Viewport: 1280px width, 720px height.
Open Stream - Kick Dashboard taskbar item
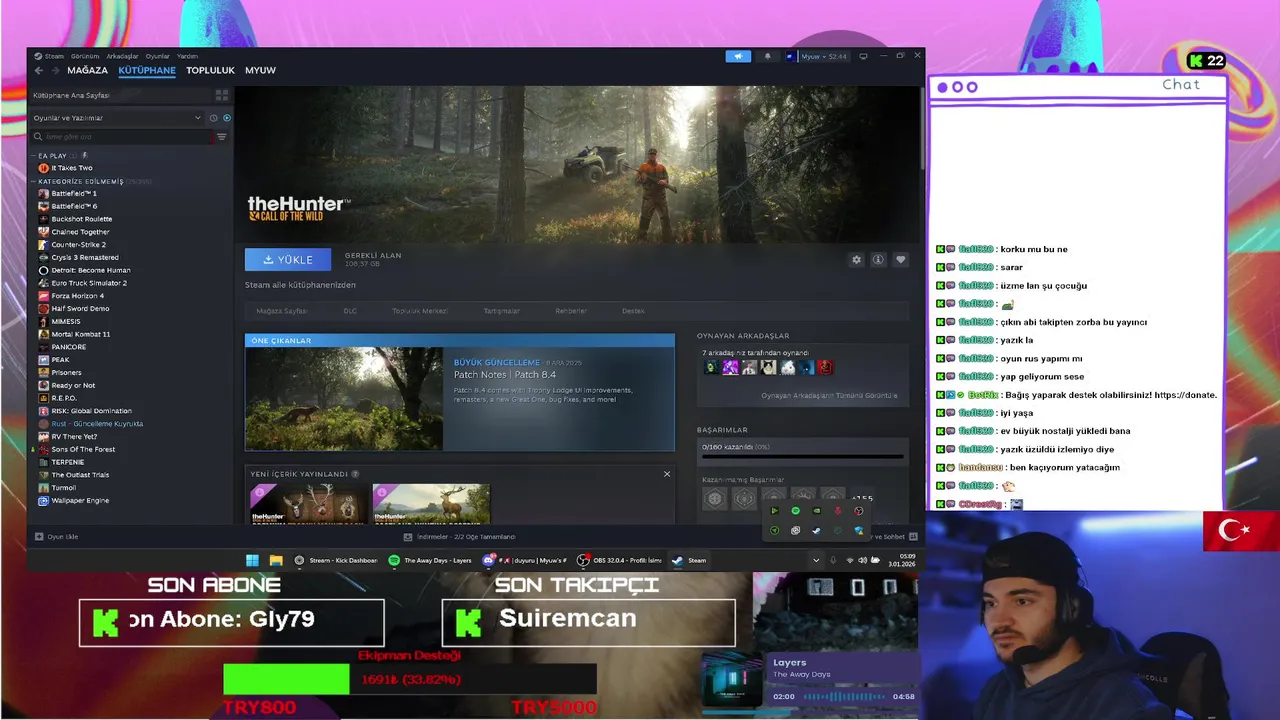click(x=336, y=561)
